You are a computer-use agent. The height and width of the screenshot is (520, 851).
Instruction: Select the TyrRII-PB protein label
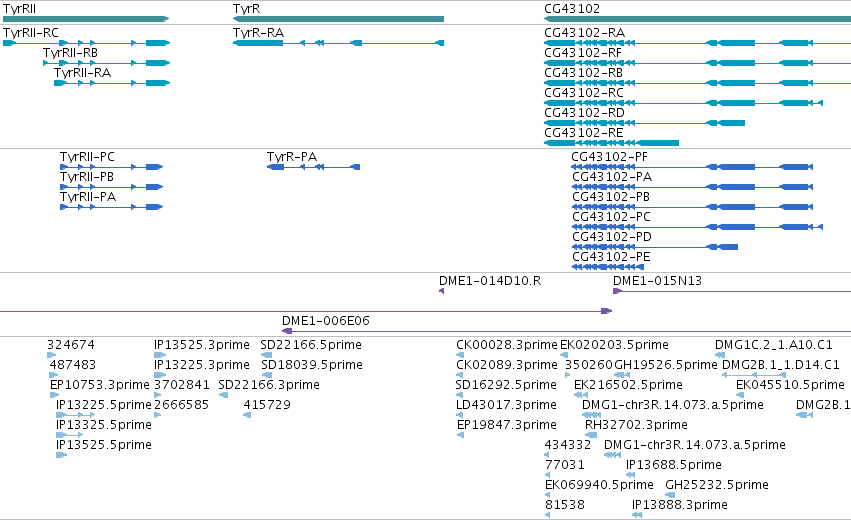[87, 177]
